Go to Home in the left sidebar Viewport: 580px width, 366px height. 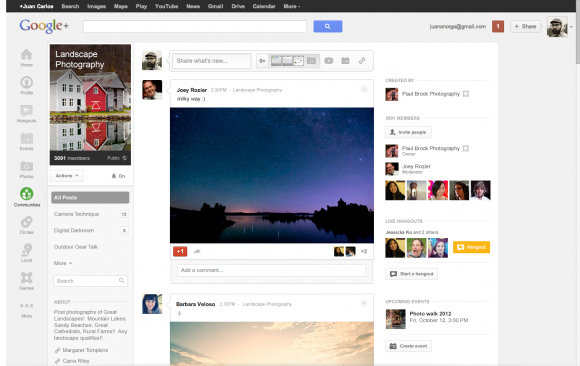point(26,58)
